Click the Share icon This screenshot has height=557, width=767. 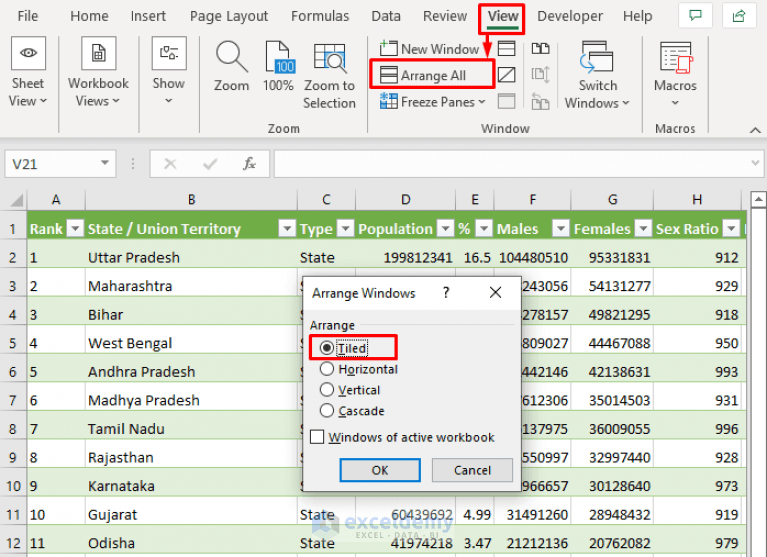coord(739,16)
